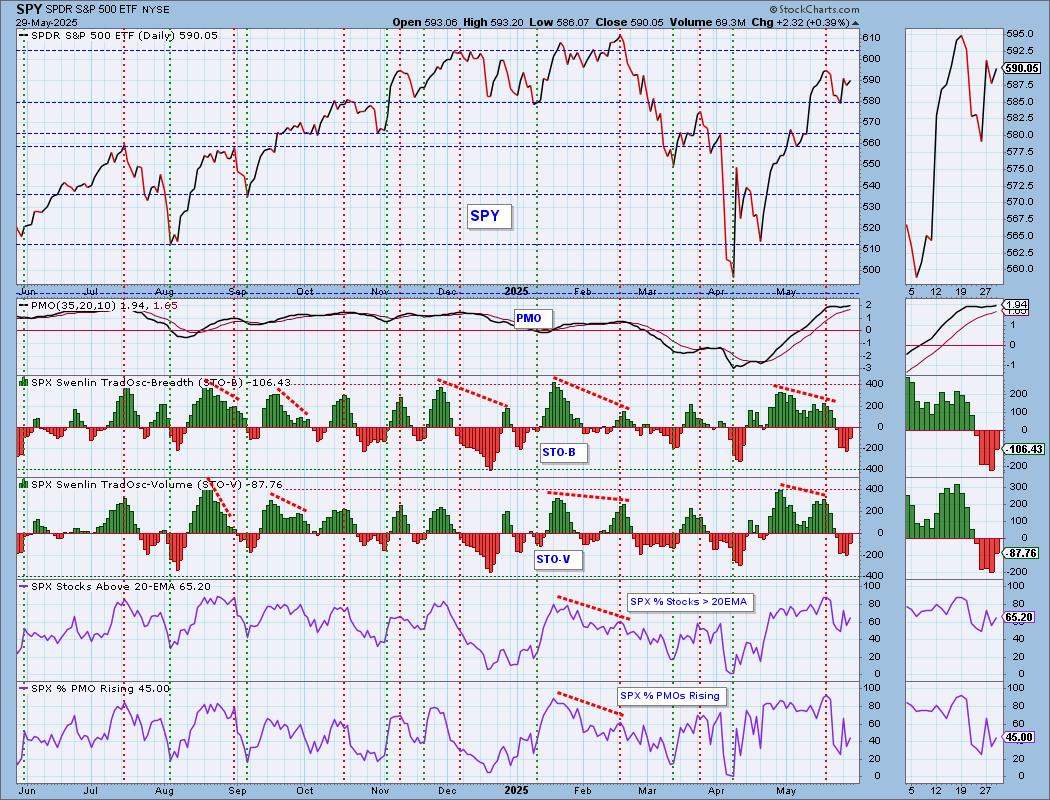Click the 2025 year label on the bottom date axis
This screenshot has width=1050, height=800.
click(516, 790)
